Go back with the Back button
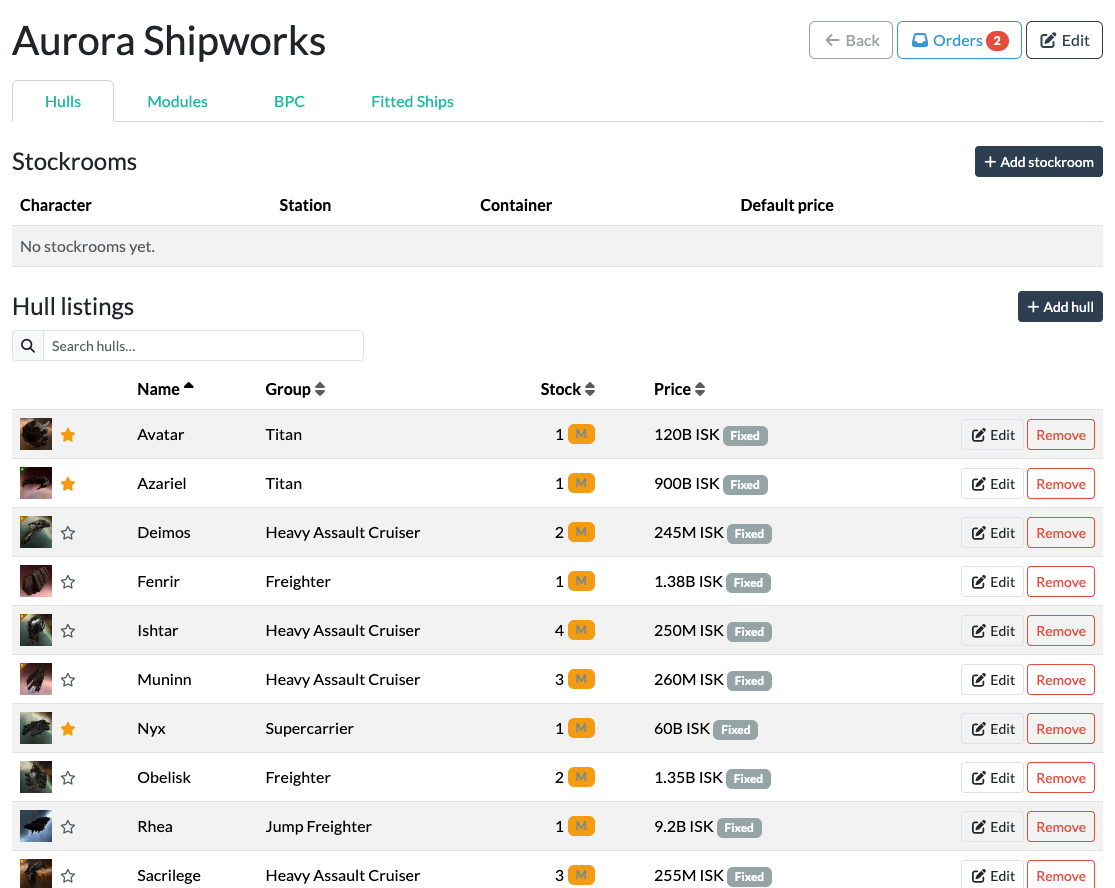 coord(850,41)
